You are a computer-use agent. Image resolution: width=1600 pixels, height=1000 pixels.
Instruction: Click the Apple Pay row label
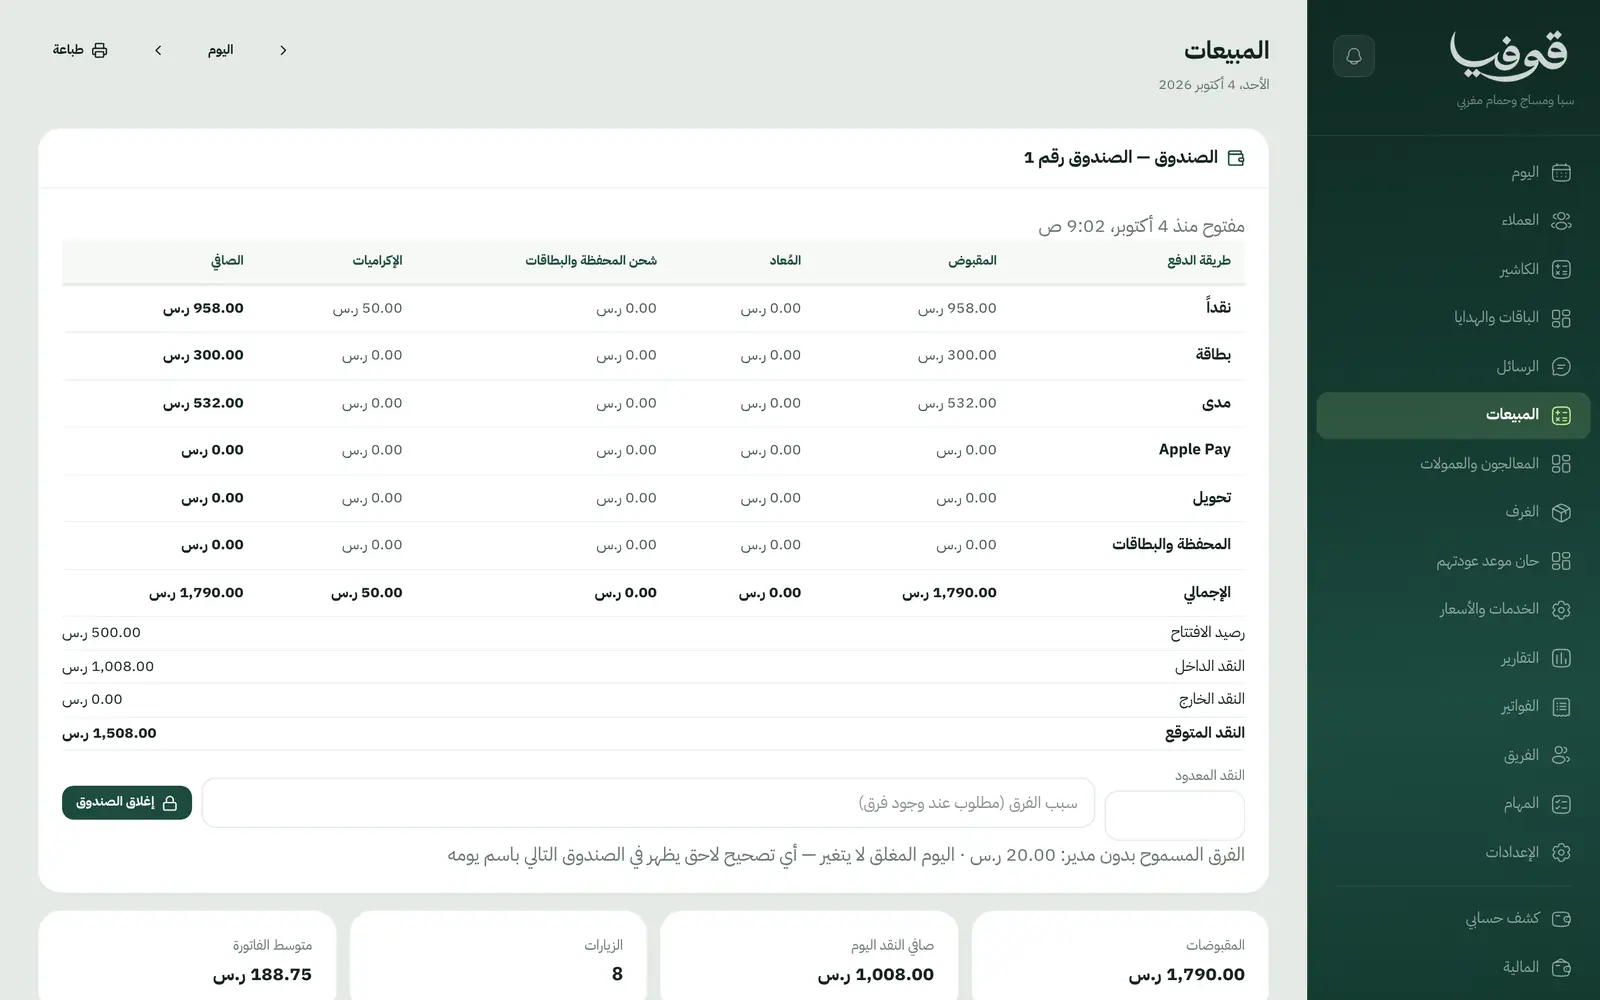[1194, 450]
